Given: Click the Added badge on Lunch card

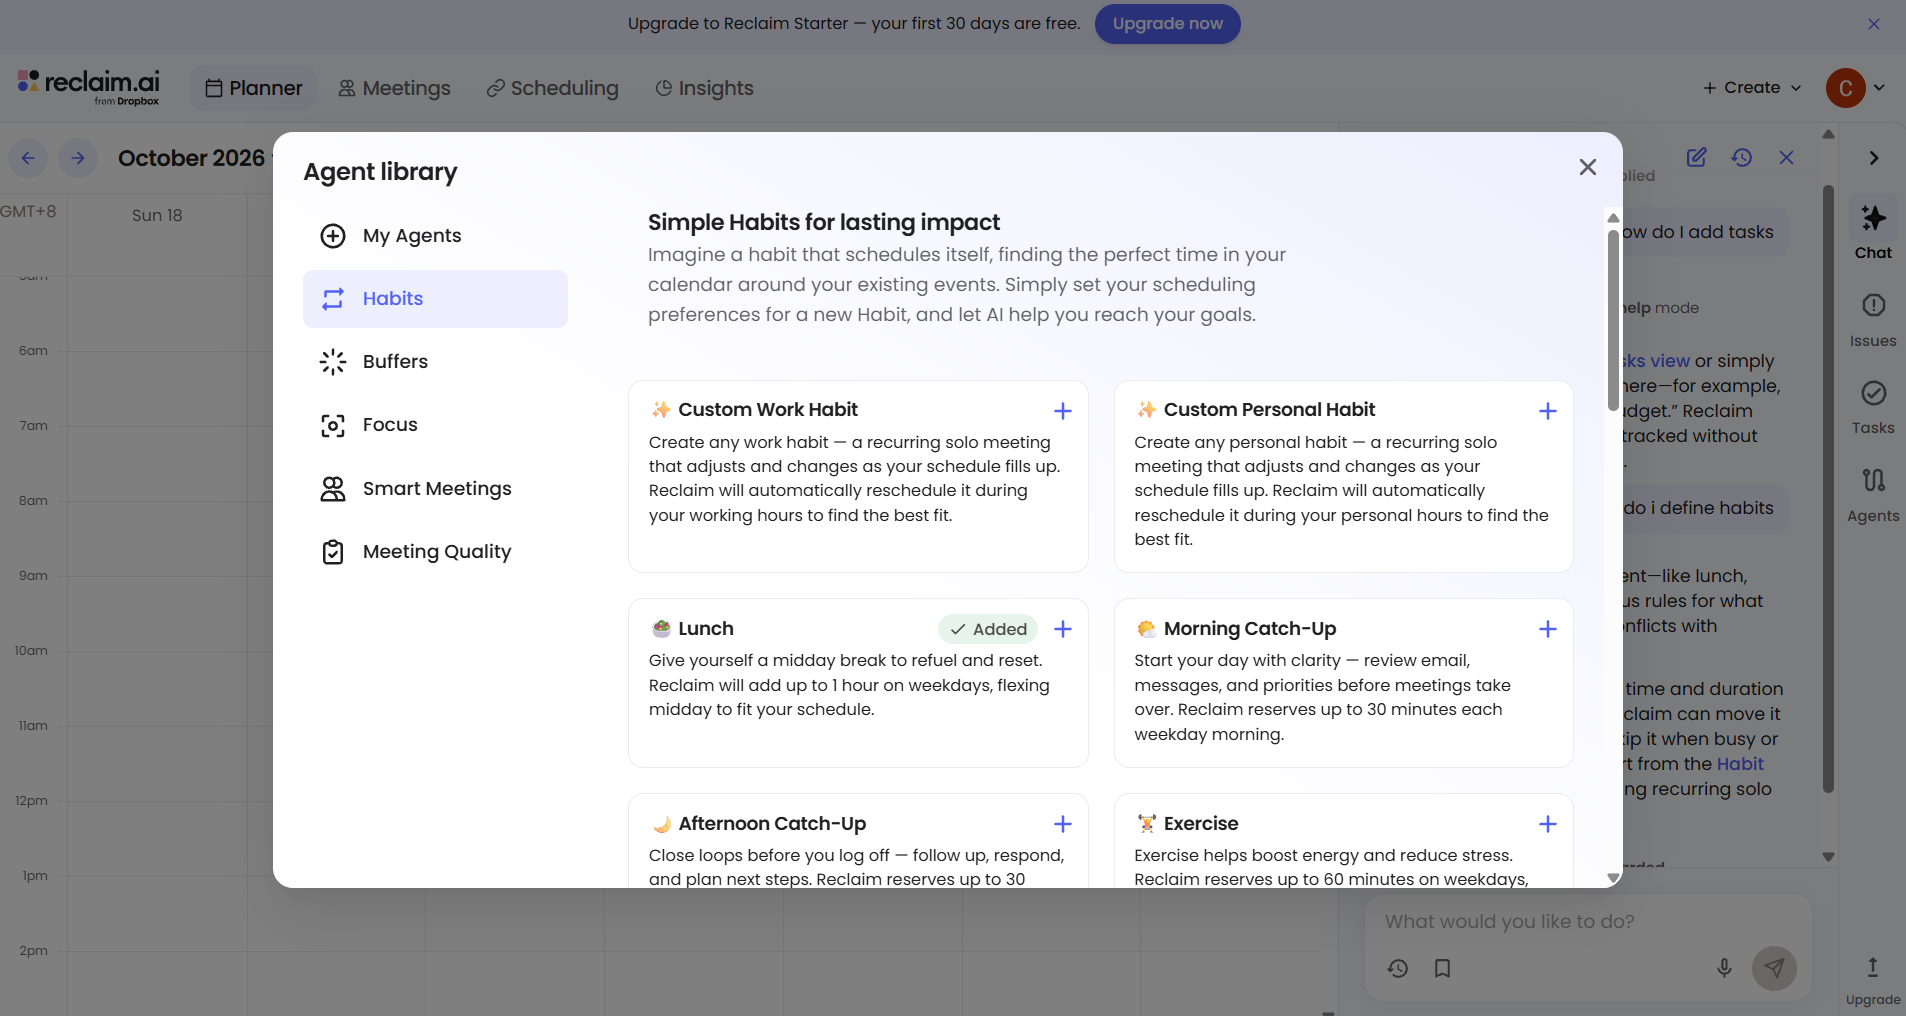Looking at the screenshot, I should (x=988, y=629).
